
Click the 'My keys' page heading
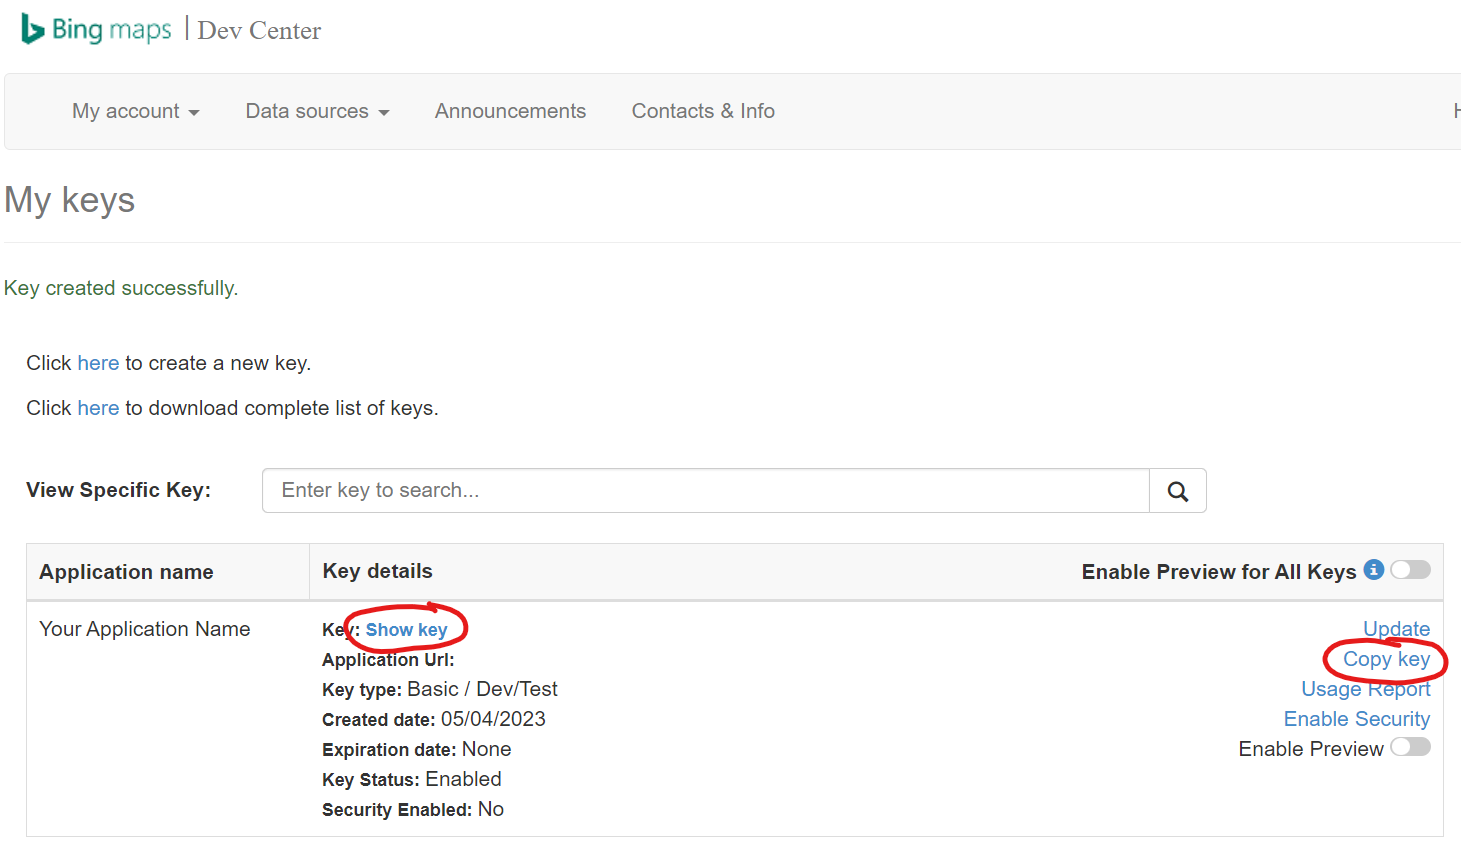(70, 200)
